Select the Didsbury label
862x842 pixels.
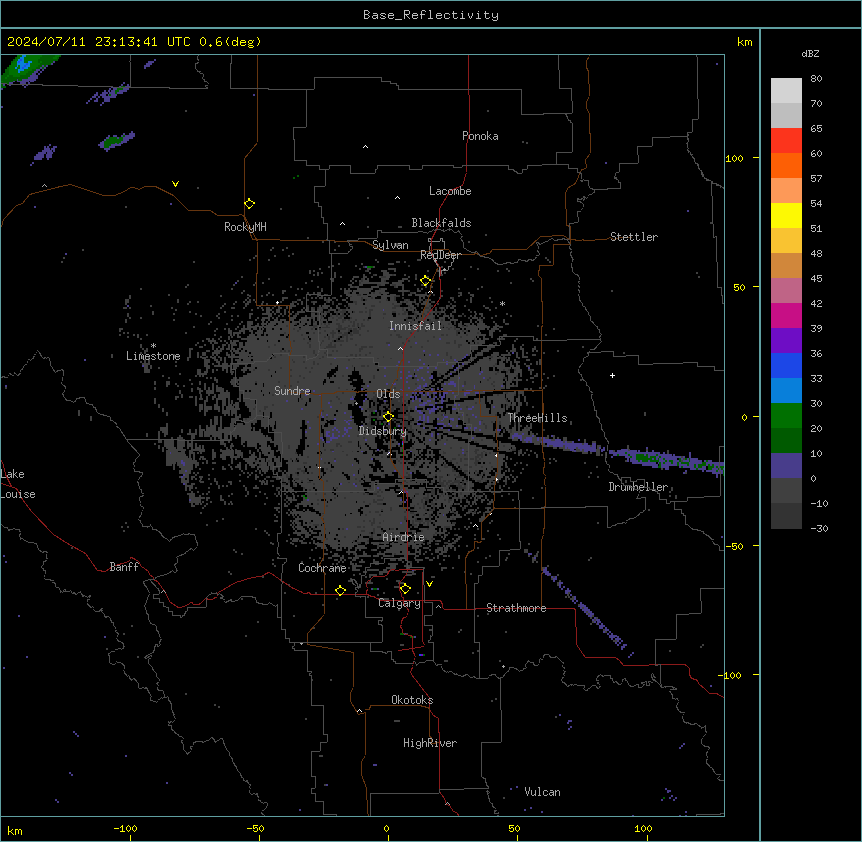pos(383,431)
